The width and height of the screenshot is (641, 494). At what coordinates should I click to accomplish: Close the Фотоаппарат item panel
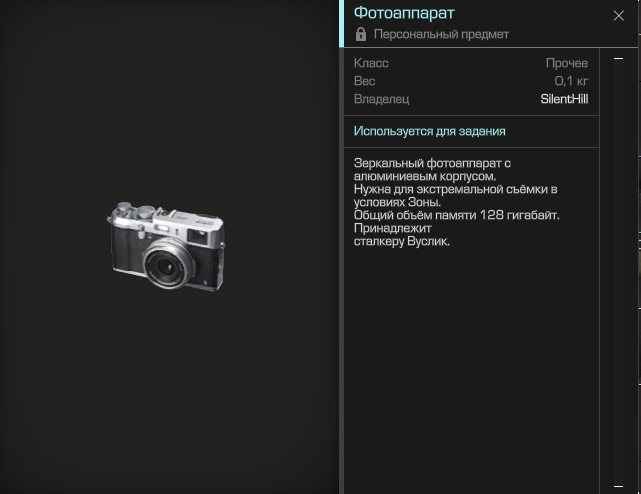(x=619, y=16)
